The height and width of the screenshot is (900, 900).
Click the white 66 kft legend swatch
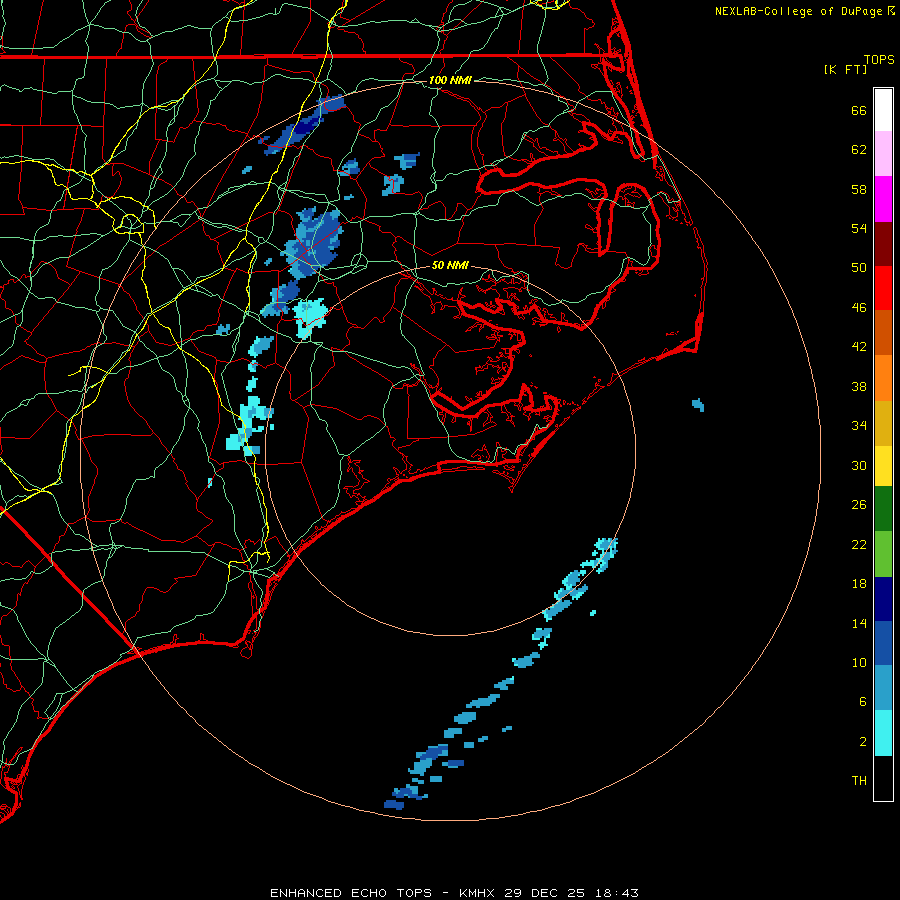883,110
